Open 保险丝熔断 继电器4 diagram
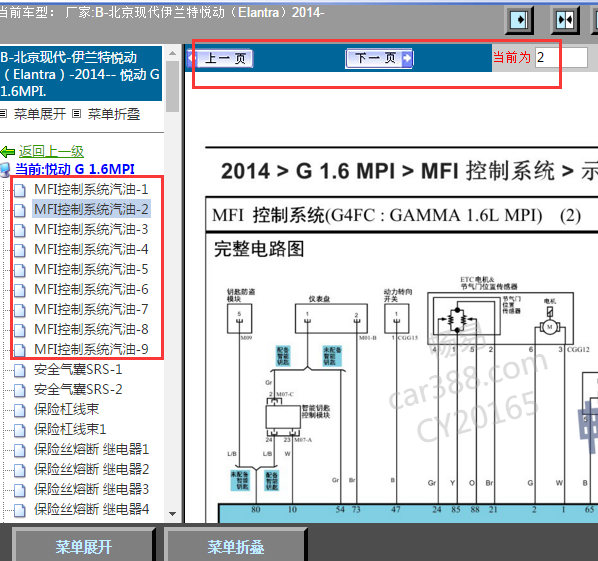This screenshot has height=561, width=598. tap(92, 509)
